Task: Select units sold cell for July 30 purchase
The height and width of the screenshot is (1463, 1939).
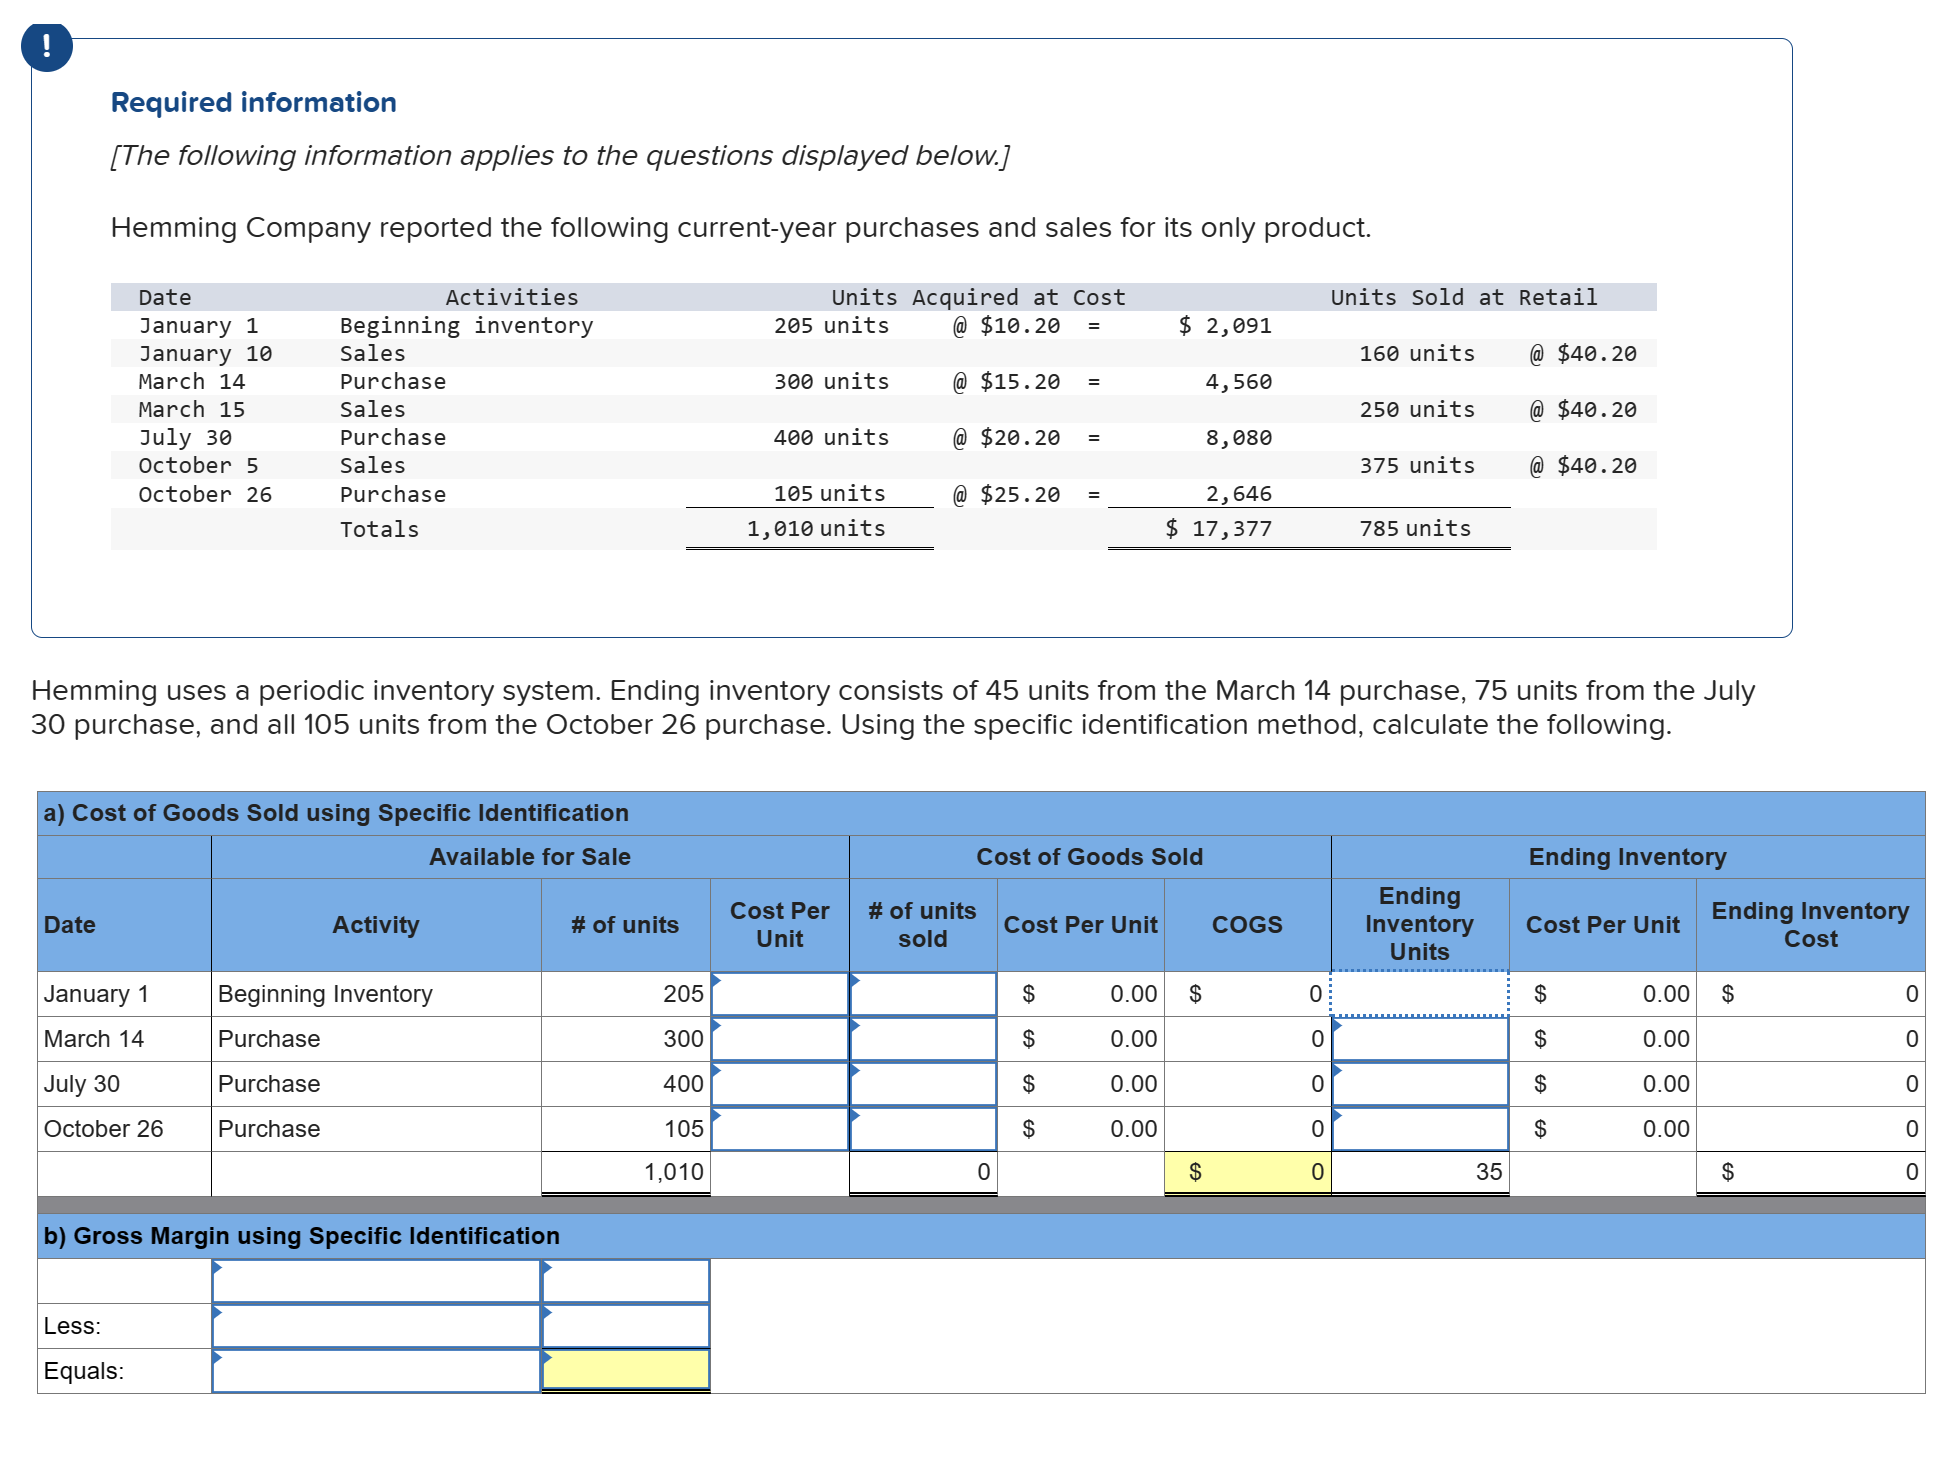Action: coord(922,1084)
